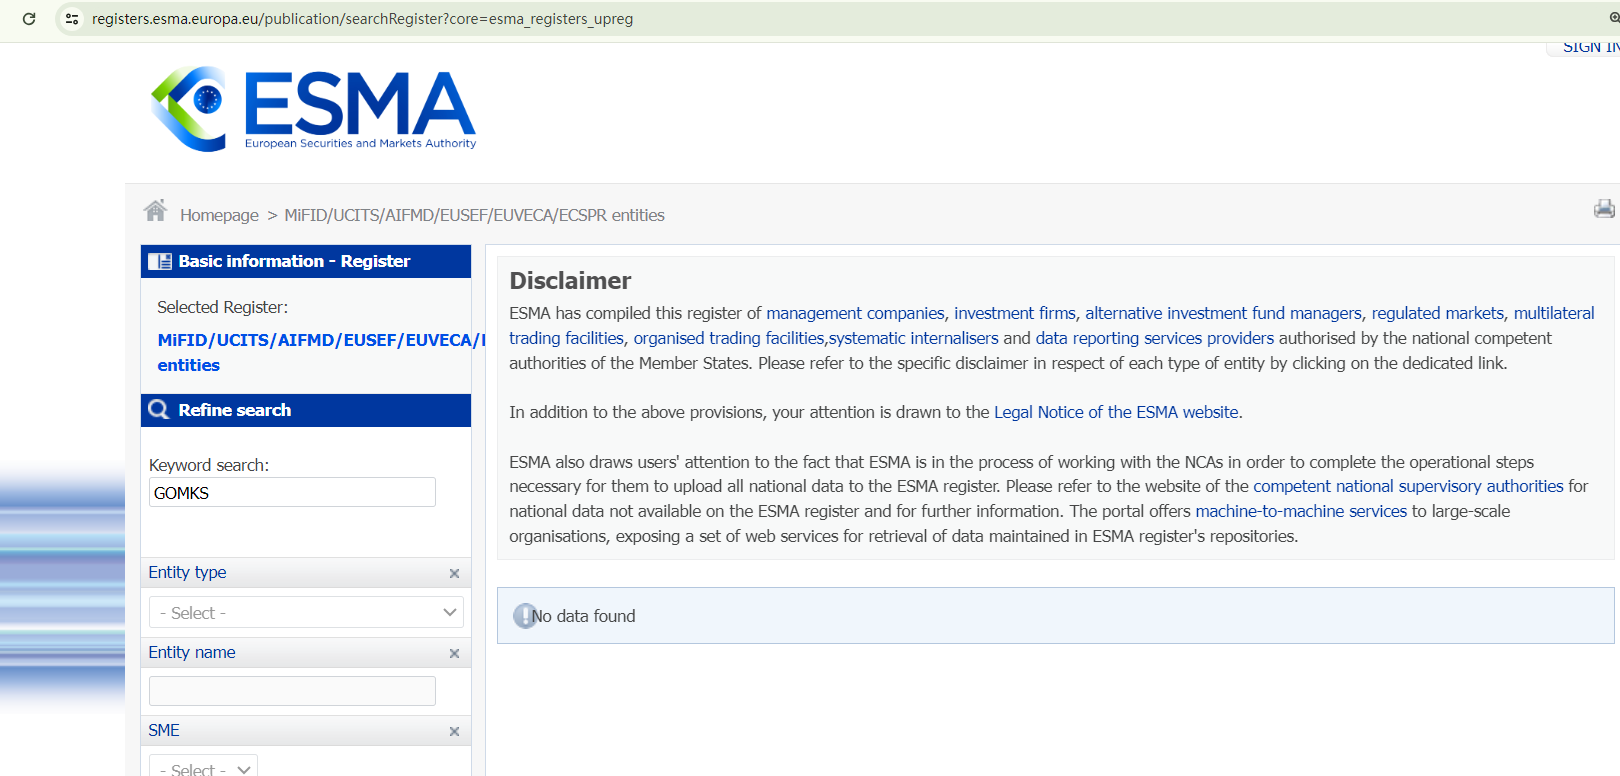1620x776 pixels.
Task: Click the 'No data found' message
Action: tap(584, 616)
